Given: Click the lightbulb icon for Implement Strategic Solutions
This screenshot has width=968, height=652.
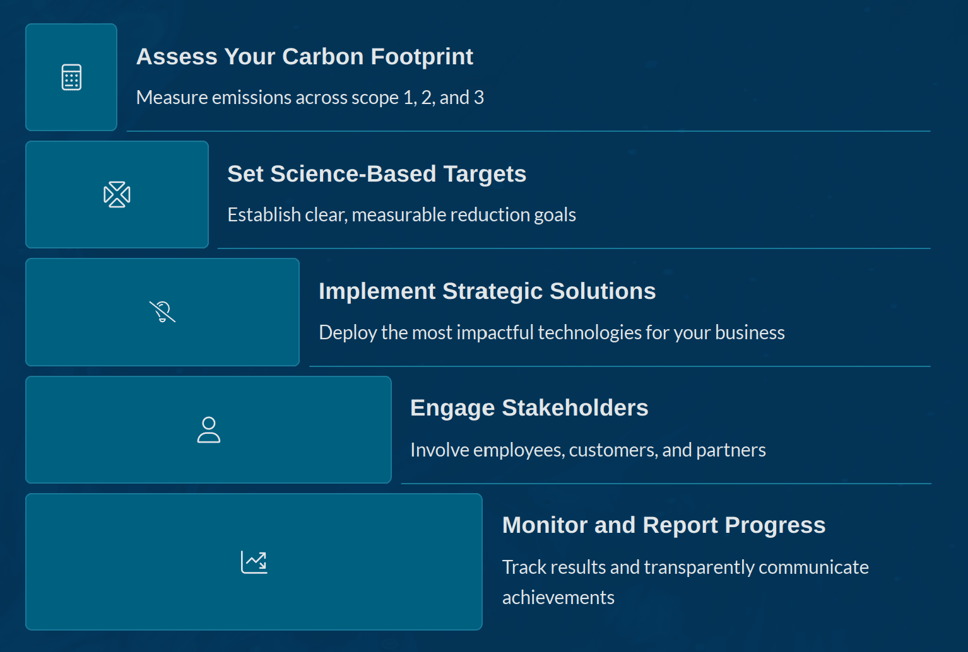Looking at the screenshot, I should 161,311.
